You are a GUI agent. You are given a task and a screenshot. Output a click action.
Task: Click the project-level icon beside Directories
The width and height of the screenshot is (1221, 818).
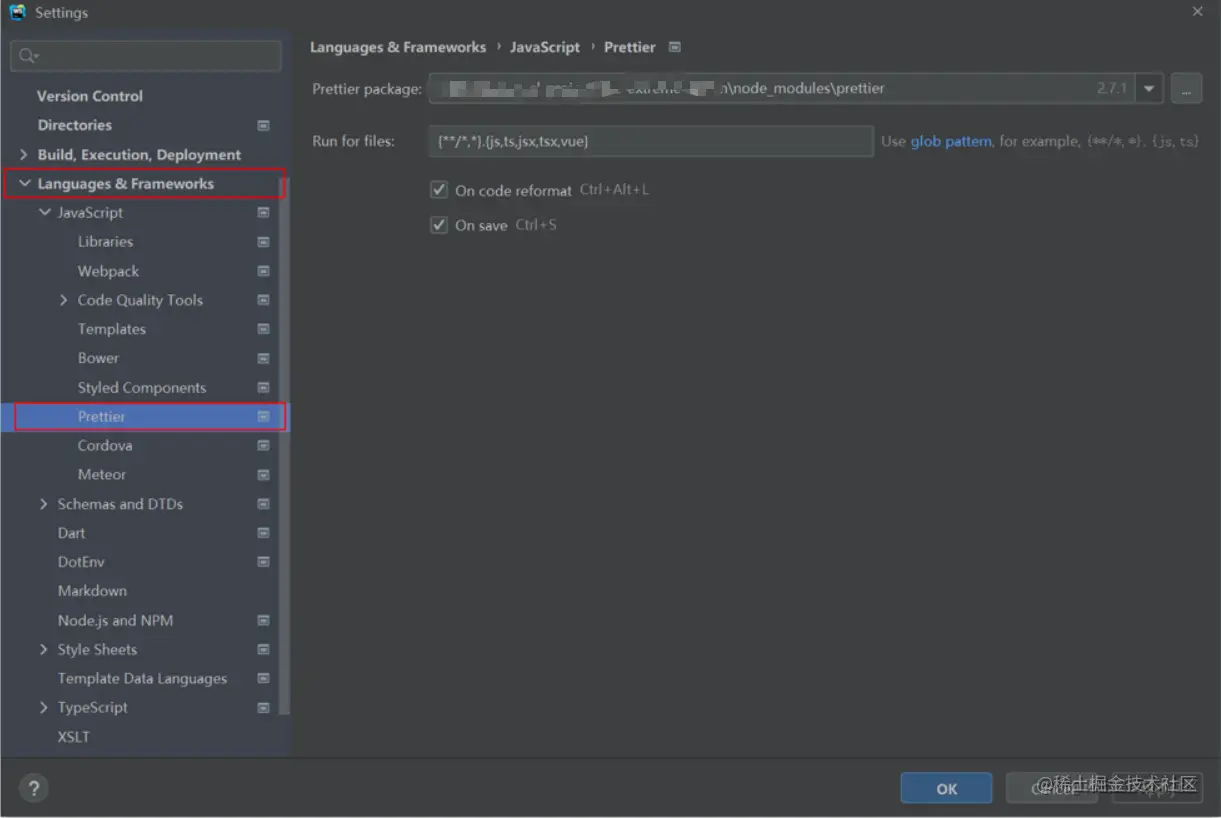(263, 126)
